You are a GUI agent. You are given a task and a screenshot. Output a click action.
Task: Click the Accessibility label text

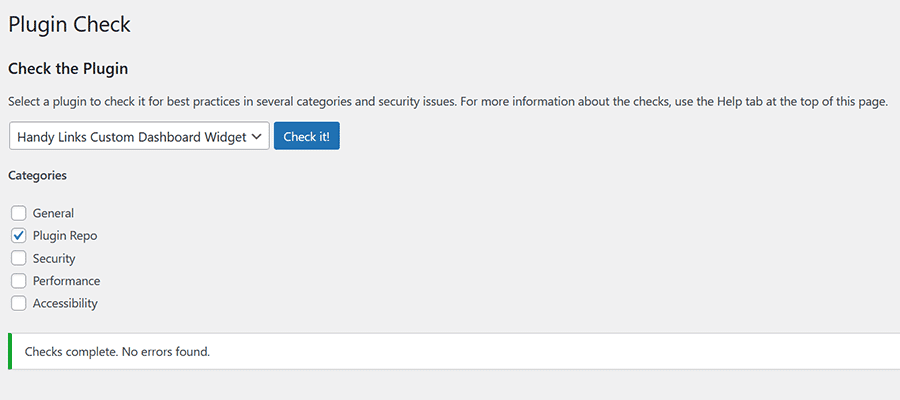tap(65, 303)
